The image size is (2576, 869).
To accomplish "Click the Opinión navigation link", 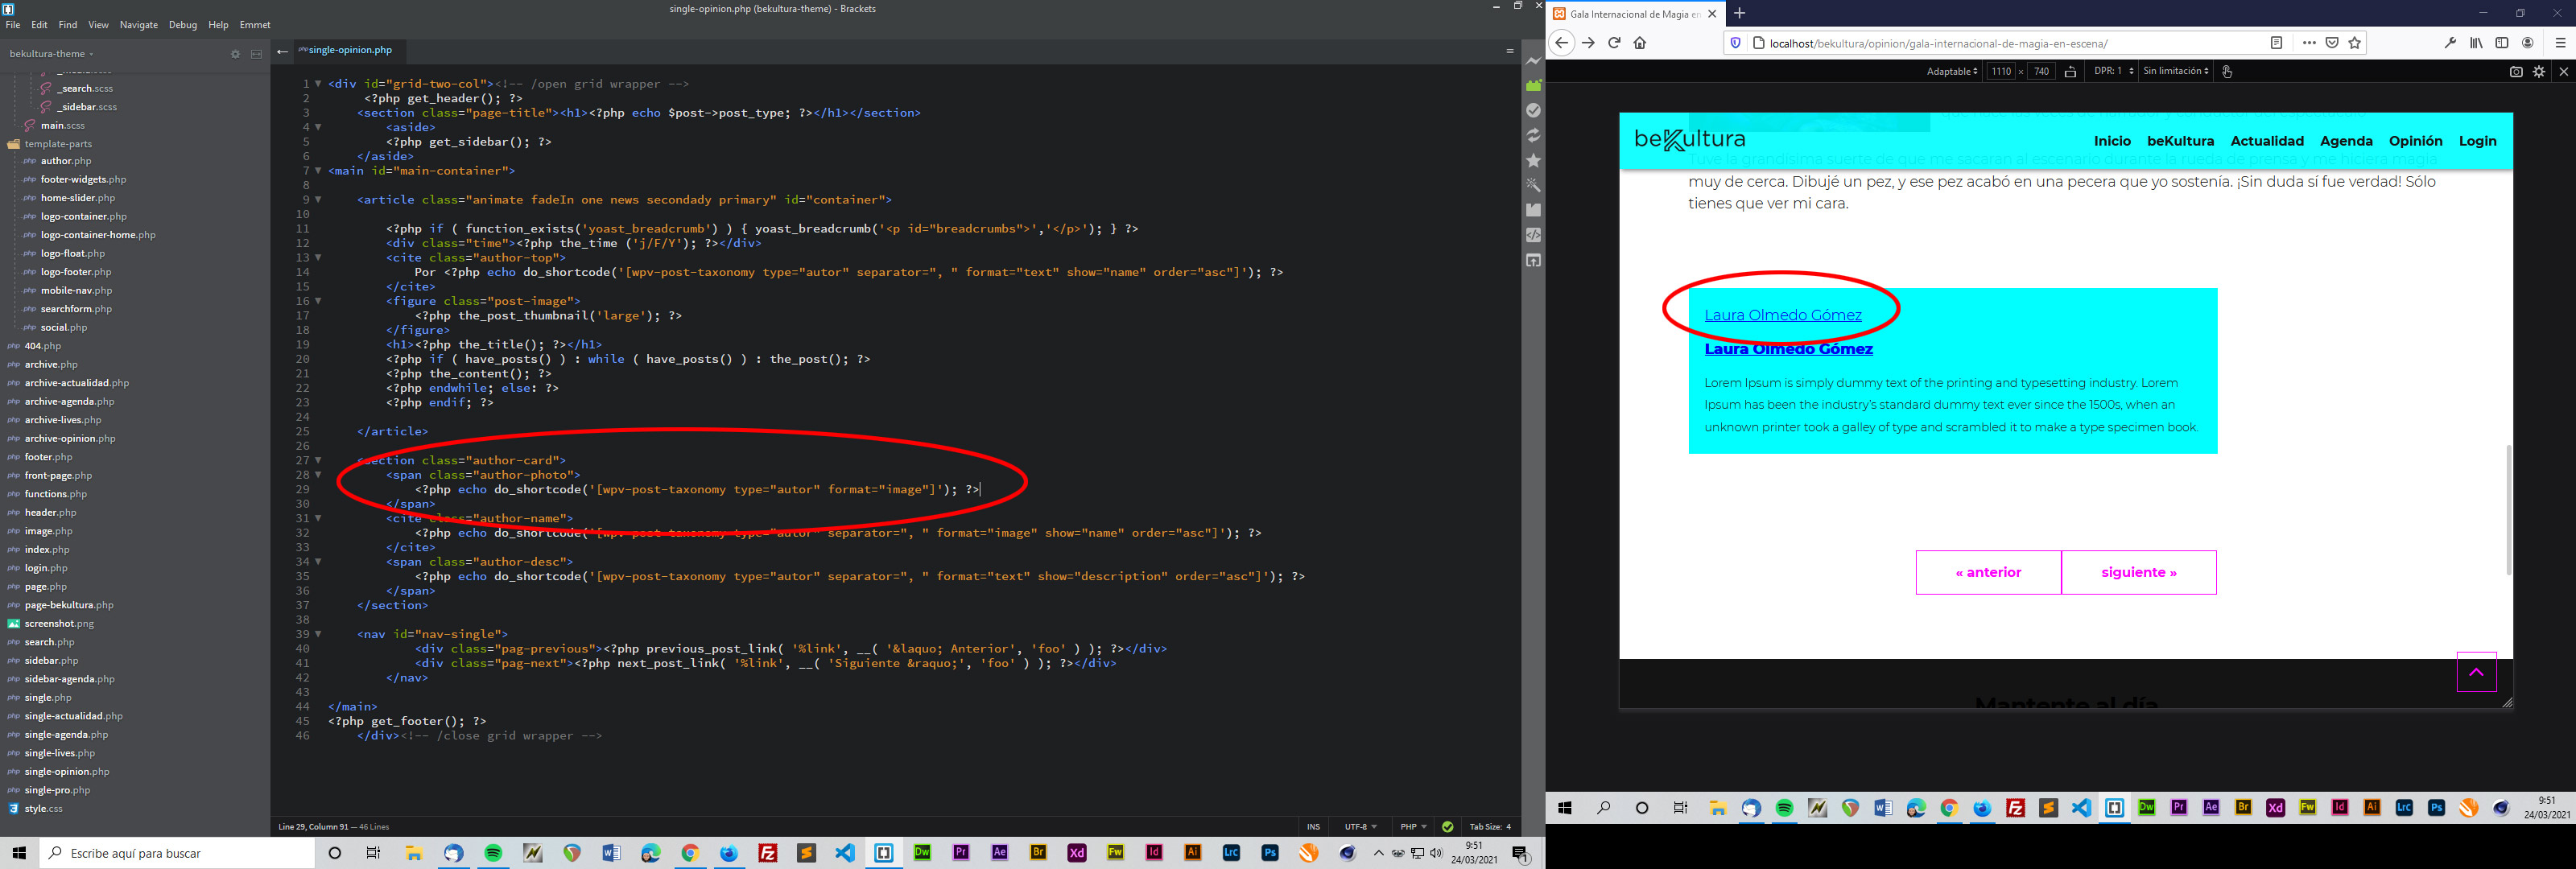I will point(2415,141).
